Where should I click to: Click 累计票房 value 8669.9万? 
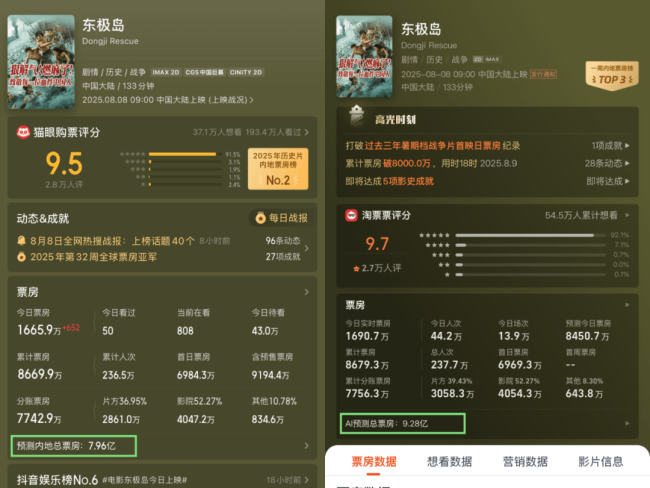[39, 374]
